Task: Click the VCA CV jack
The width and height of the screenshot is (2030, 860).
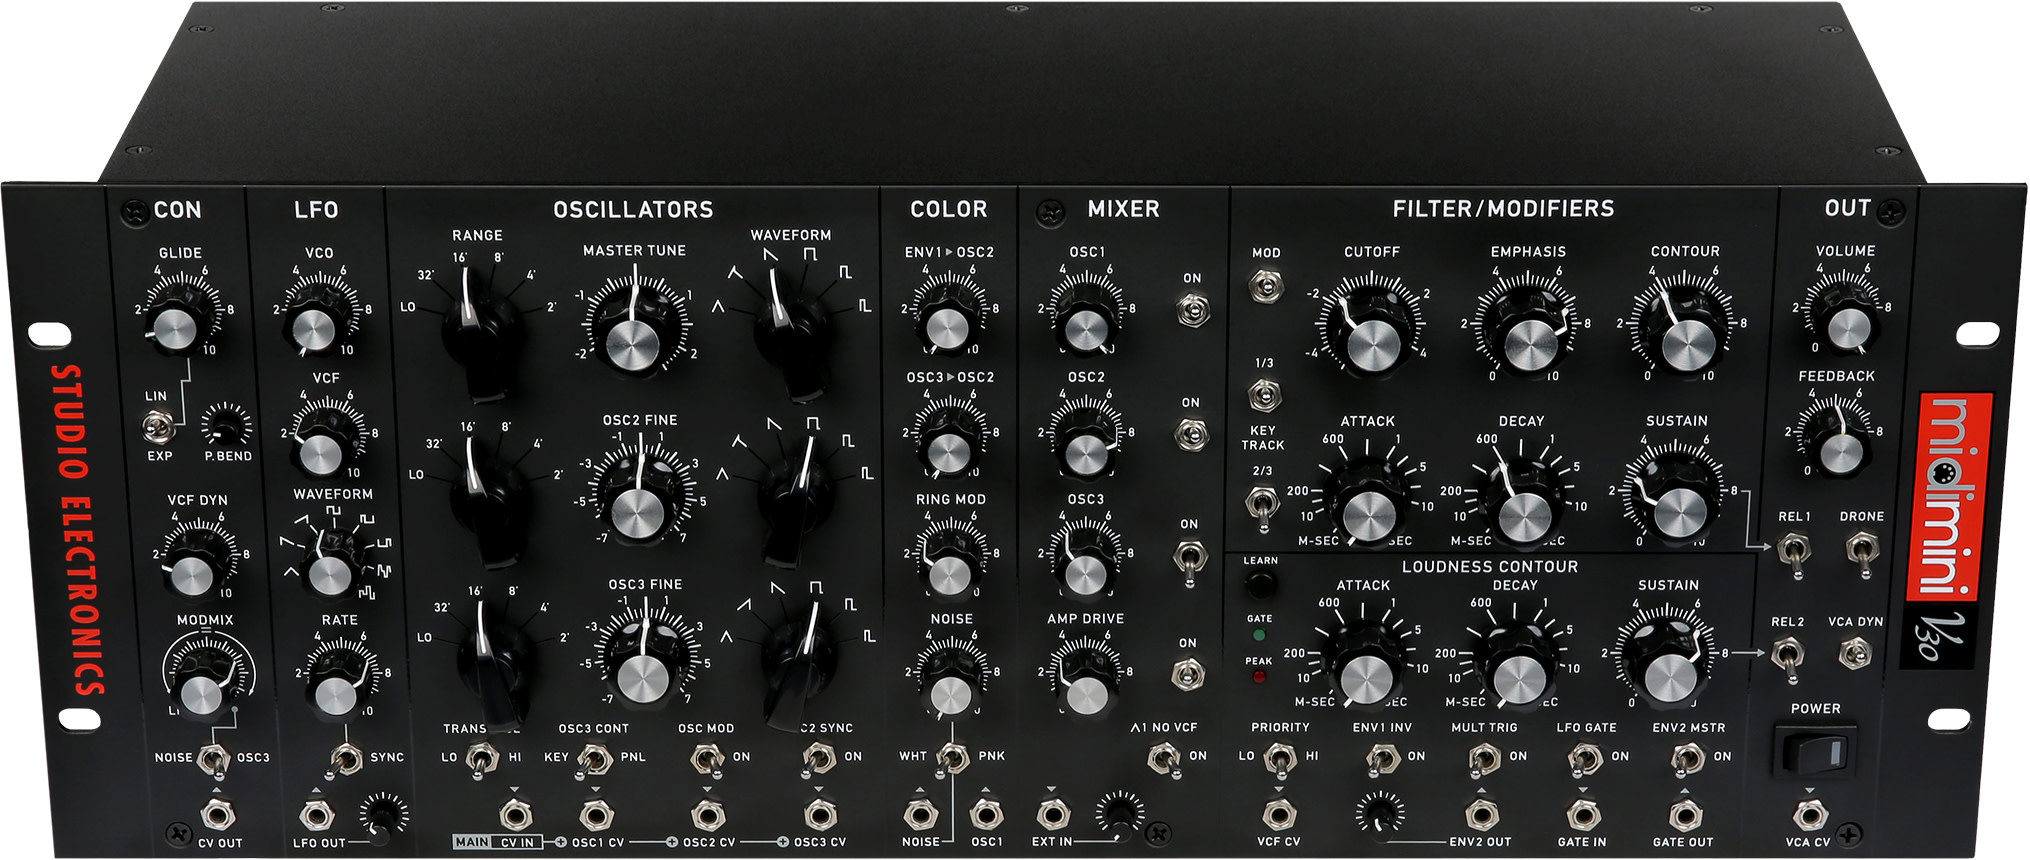Action: (1810, 814)
